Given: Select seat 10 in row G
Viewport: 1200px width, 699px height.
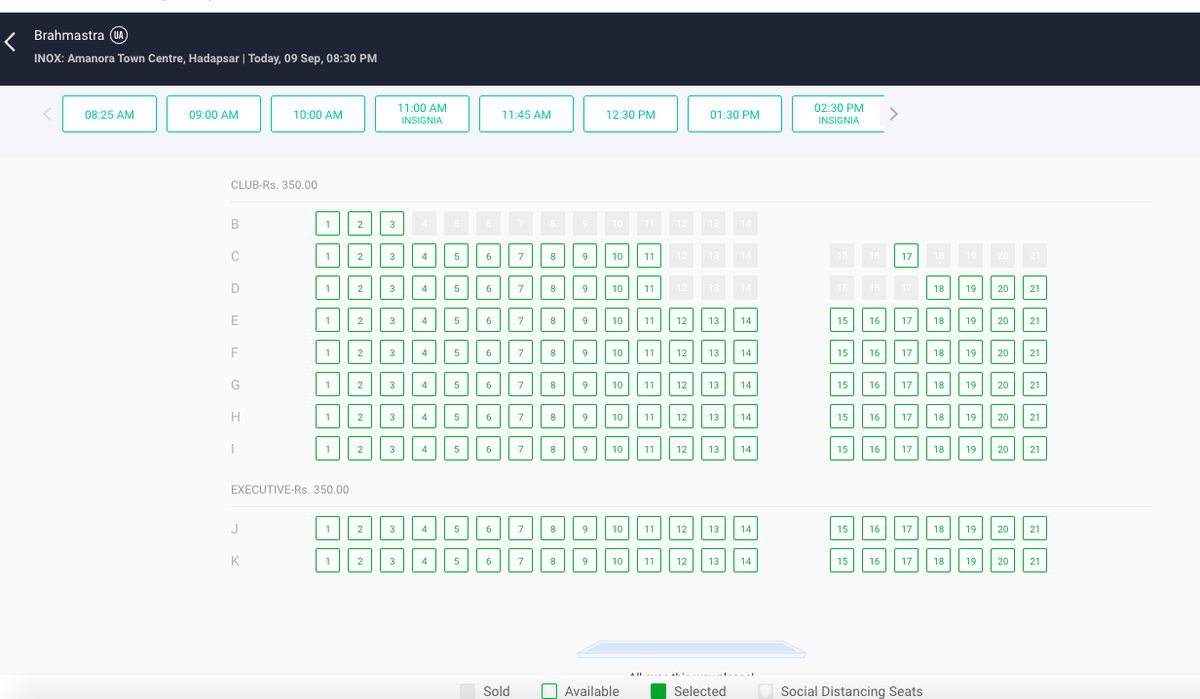Looking at the screenshot, I should pyautogui.click(x=617, y=384).
